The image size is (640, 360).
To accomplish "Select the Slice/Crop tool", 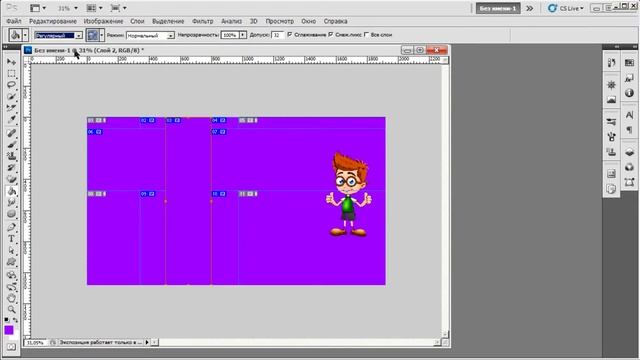I will (x=11, y=108).
